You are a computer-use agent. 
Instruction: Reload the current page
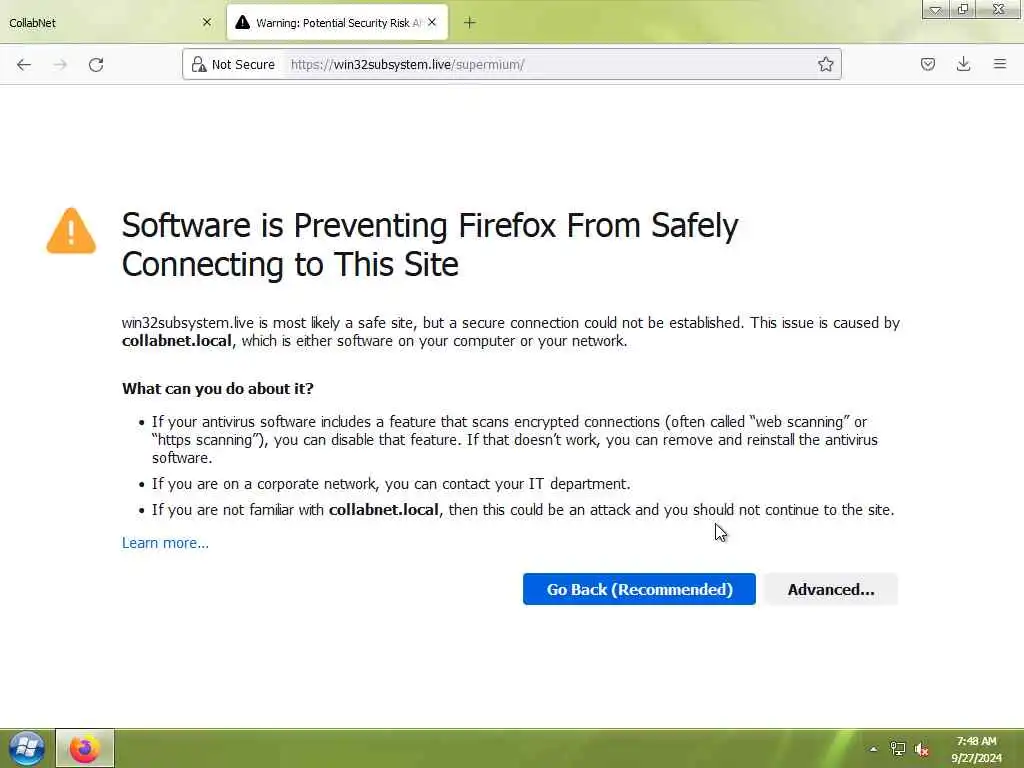[x=96, y=64]
